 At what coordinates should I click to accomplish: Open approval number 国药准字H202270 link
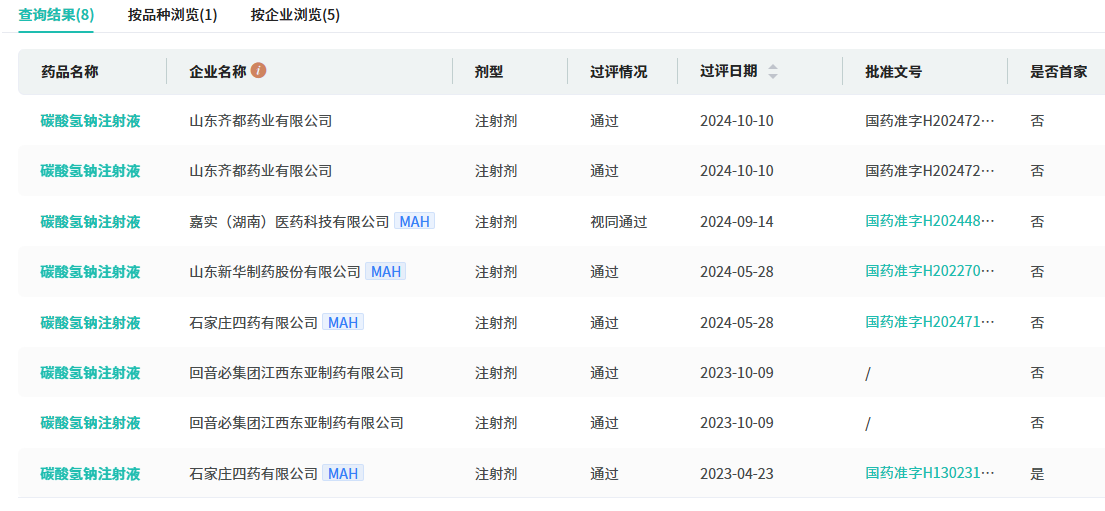point(930,272)
